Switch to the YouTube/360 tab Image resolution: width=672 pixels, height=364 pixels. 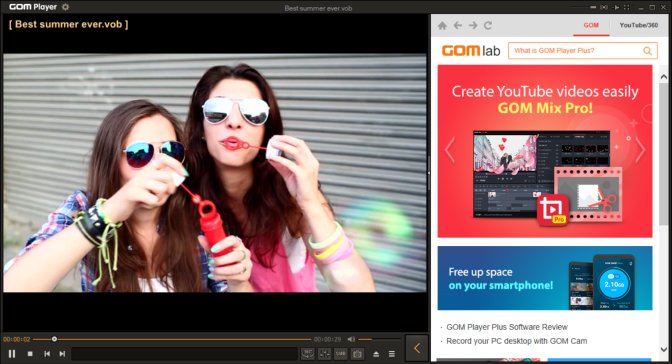pyautogui.click(x=639, y=25)
